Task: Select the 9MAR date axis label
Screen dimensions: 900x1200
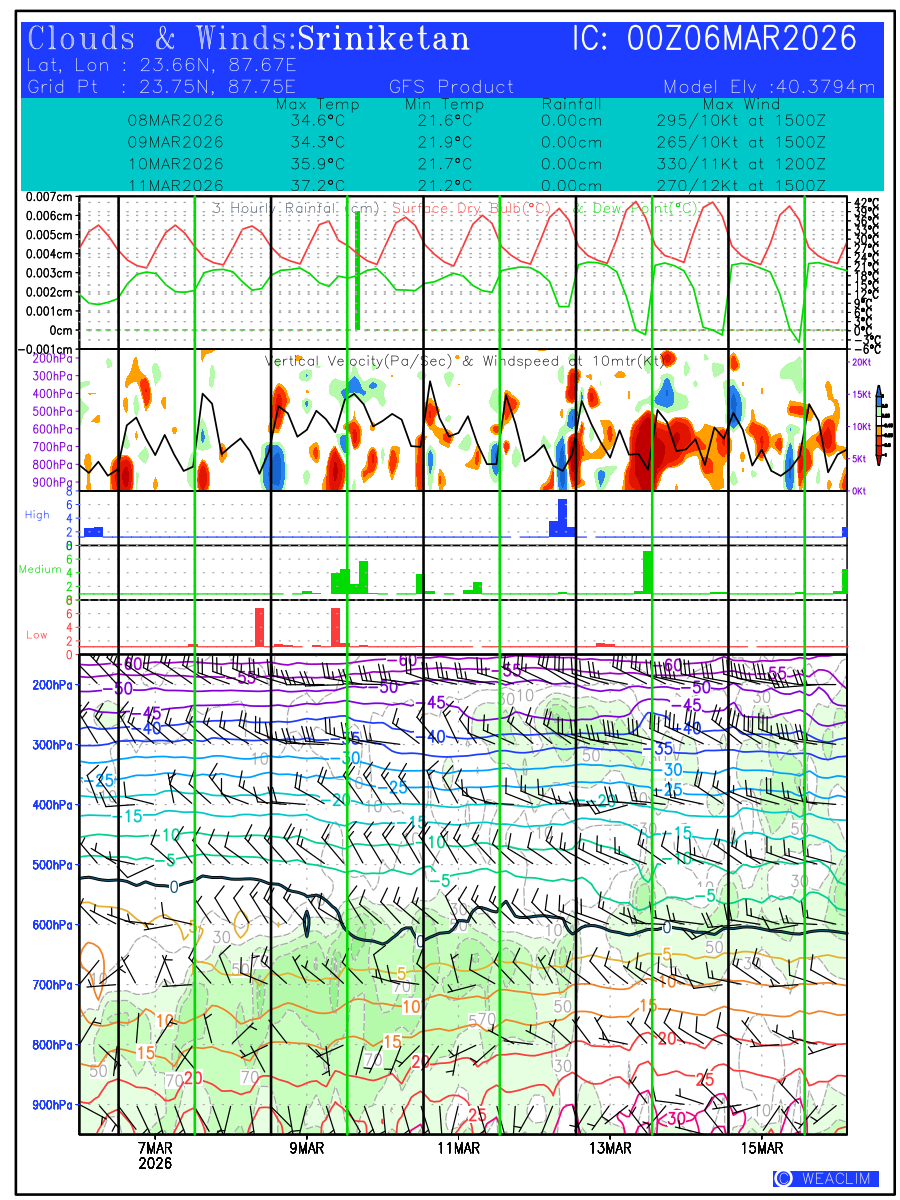Action: point(307,1147)
